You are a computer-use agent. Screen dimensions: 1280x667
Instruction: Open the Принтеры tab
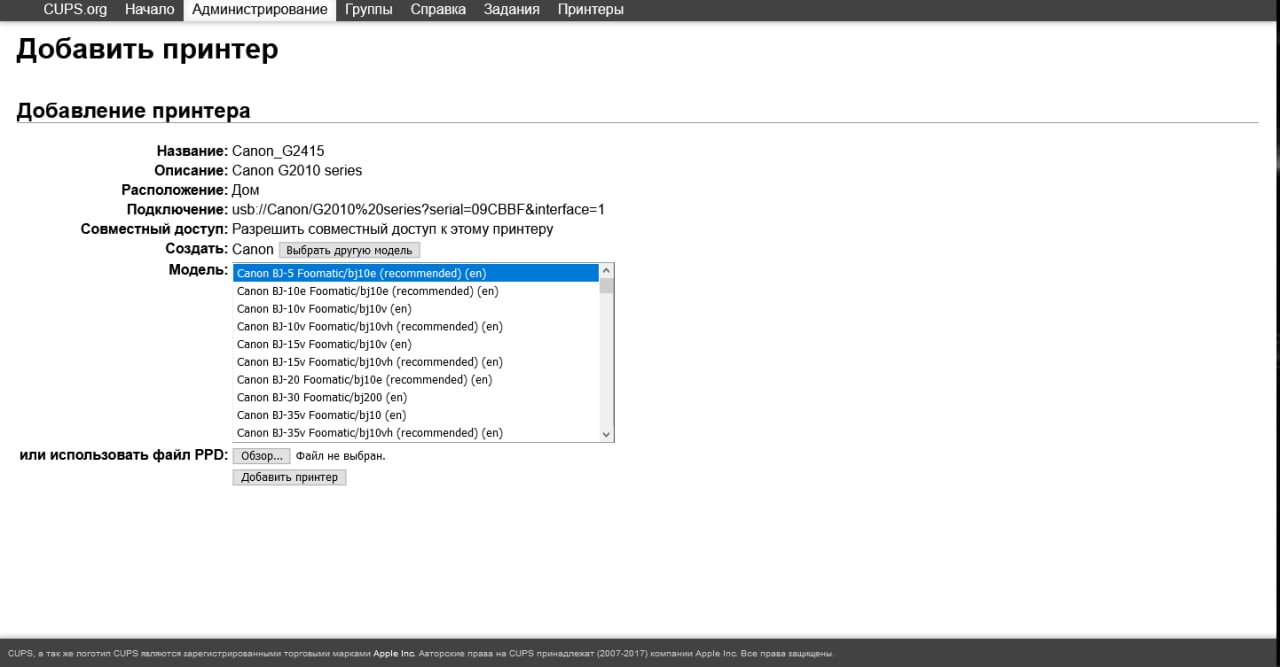591,9
